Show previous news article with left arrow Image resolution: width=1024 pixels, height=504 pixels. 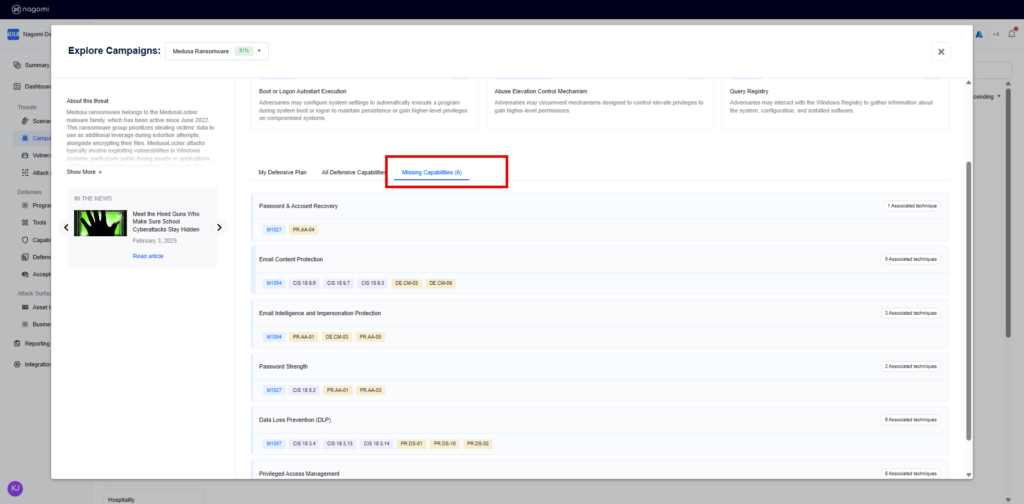coord(66,227)
